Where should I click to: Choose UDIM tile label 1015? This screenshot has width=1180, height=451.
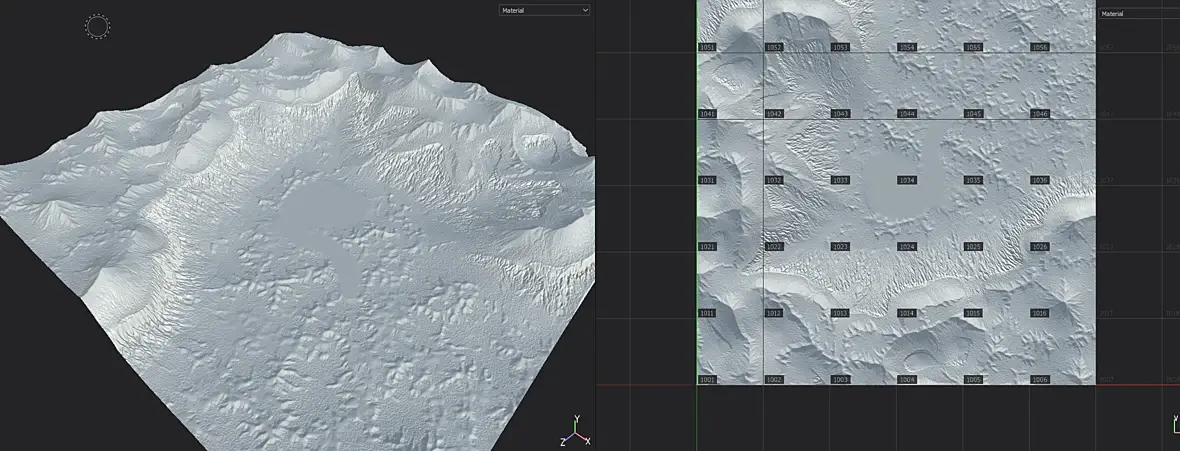pos(973,314)
